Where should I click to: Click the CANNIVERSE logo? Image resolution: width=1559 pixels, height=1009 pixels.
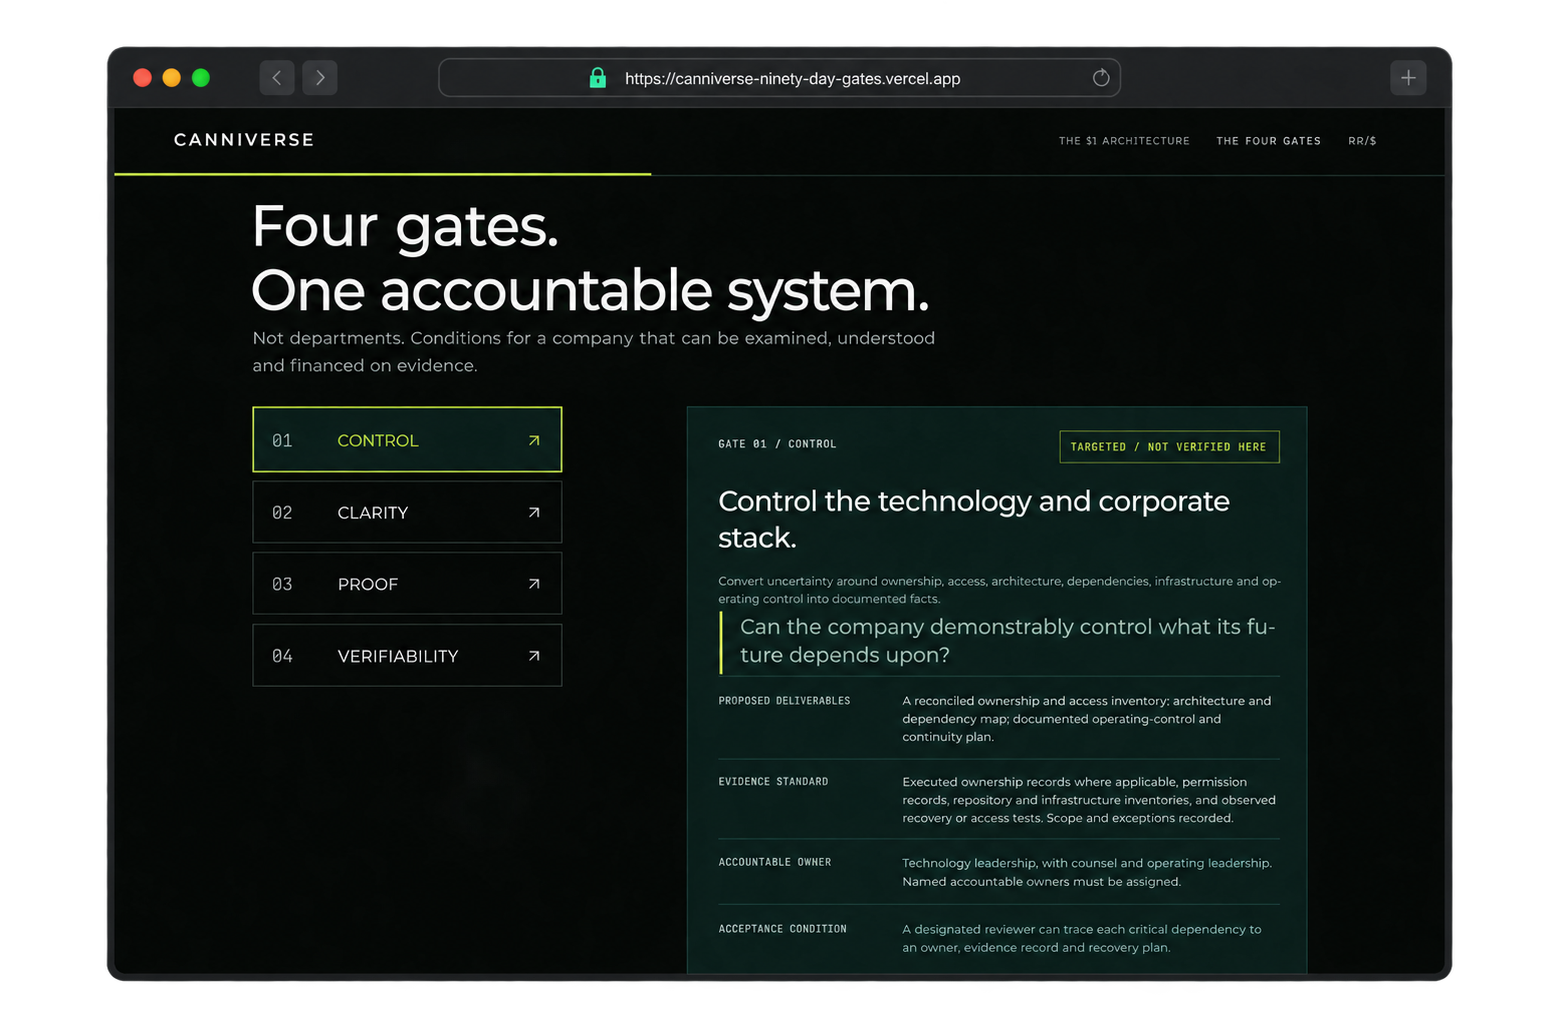pyautogui.click(x=244, y=140)
